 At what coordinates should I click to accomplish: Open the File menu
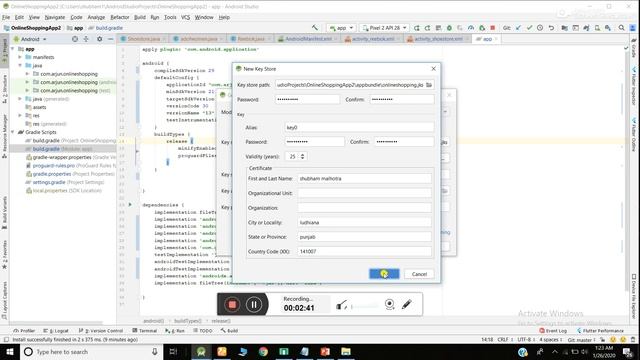pyautogui.click(x=6, y=17)
